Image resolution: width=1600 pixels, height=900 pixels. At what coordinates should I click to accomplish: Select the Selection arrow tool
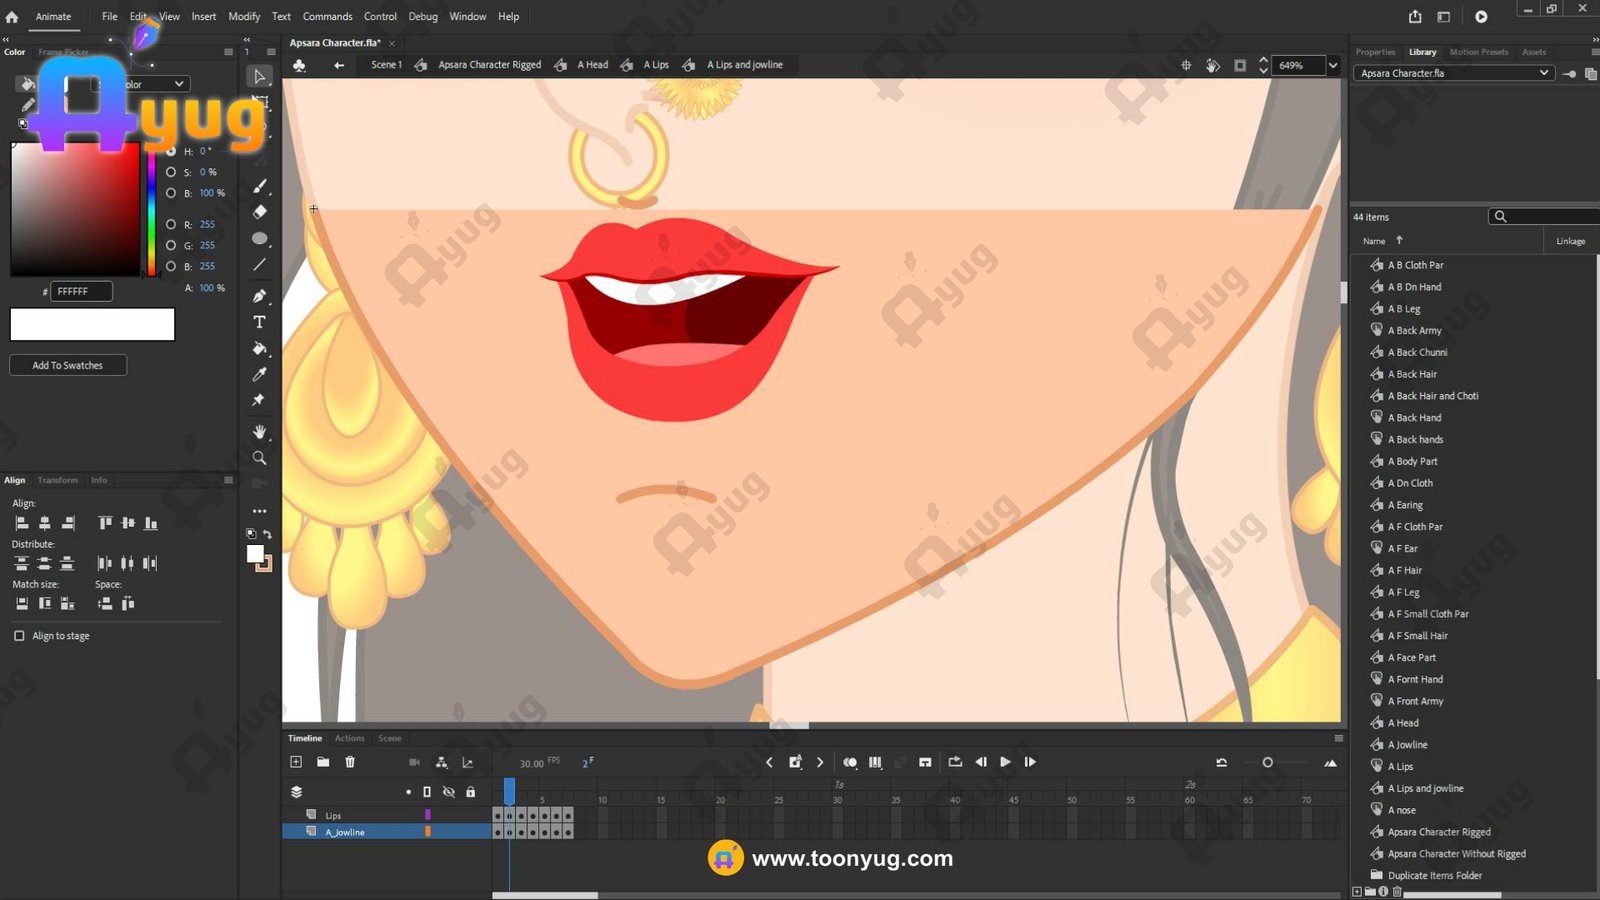click(259, 77)
